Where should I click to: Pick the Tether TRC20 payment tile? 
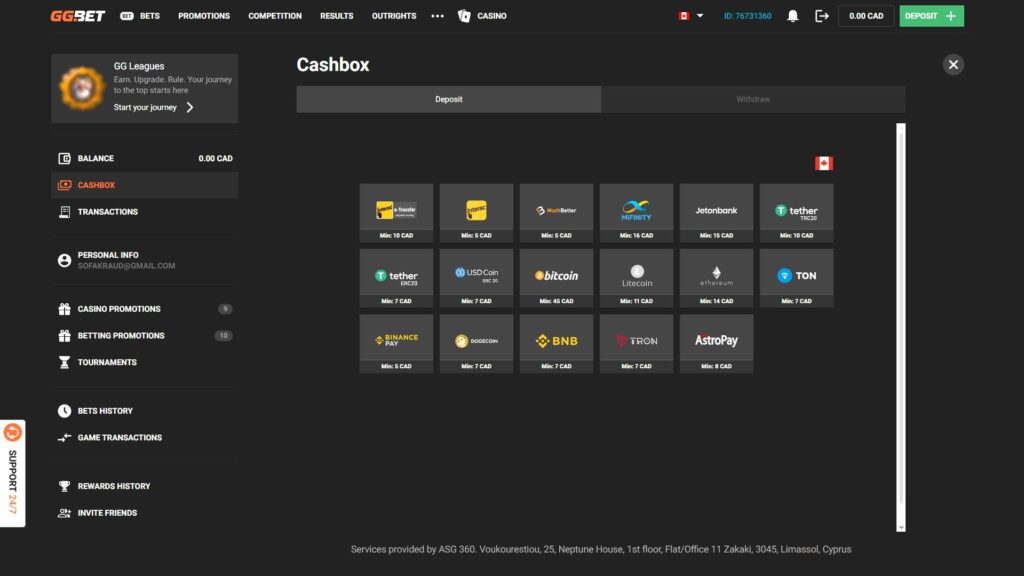coord(796,209)
